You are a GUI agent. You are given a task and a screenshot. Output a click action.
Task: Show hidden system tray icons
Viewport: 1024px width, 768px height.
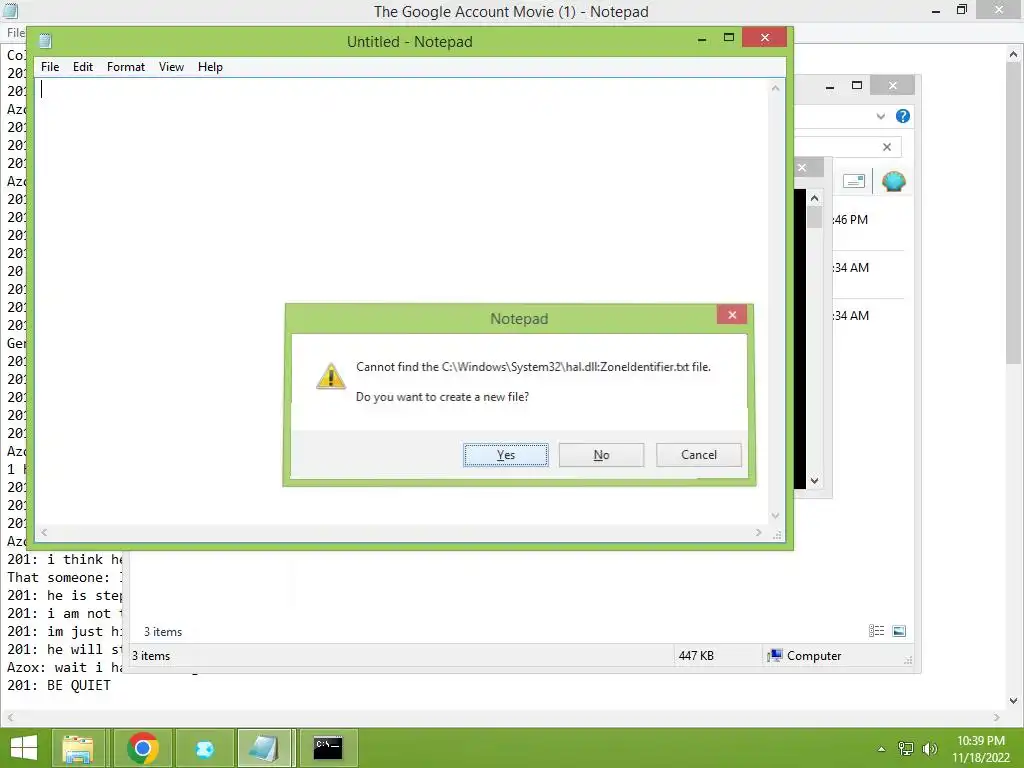882,749
